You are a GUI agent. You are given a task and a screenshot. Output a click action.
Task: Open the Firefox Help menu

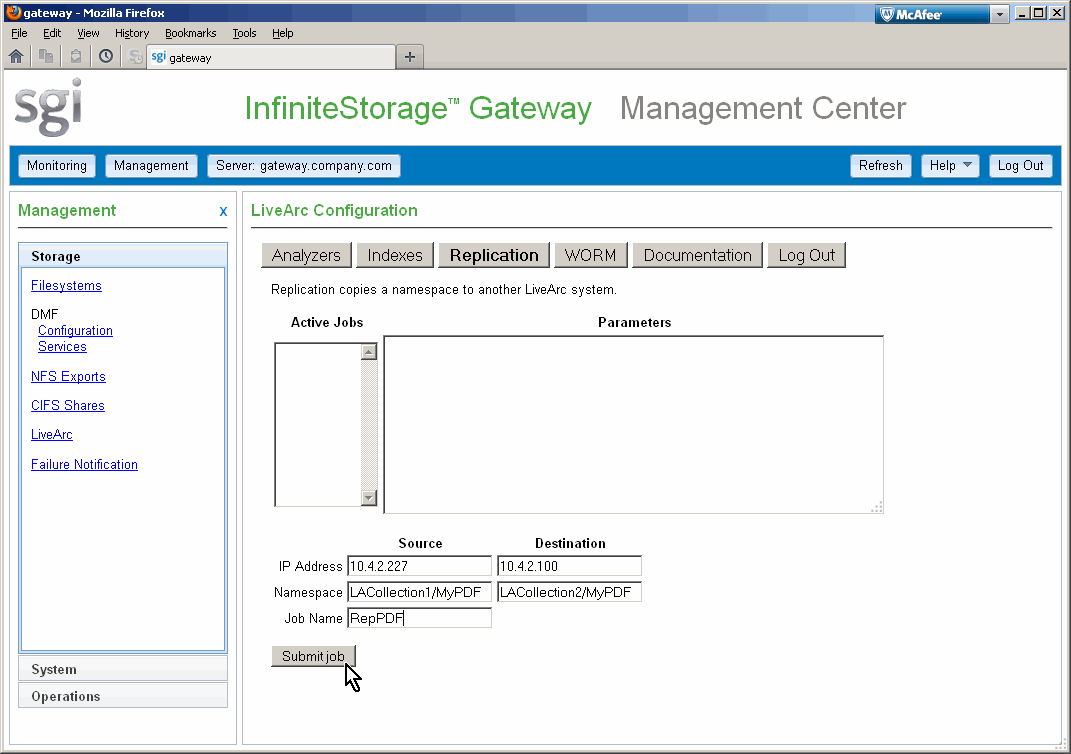coord(283,33)
